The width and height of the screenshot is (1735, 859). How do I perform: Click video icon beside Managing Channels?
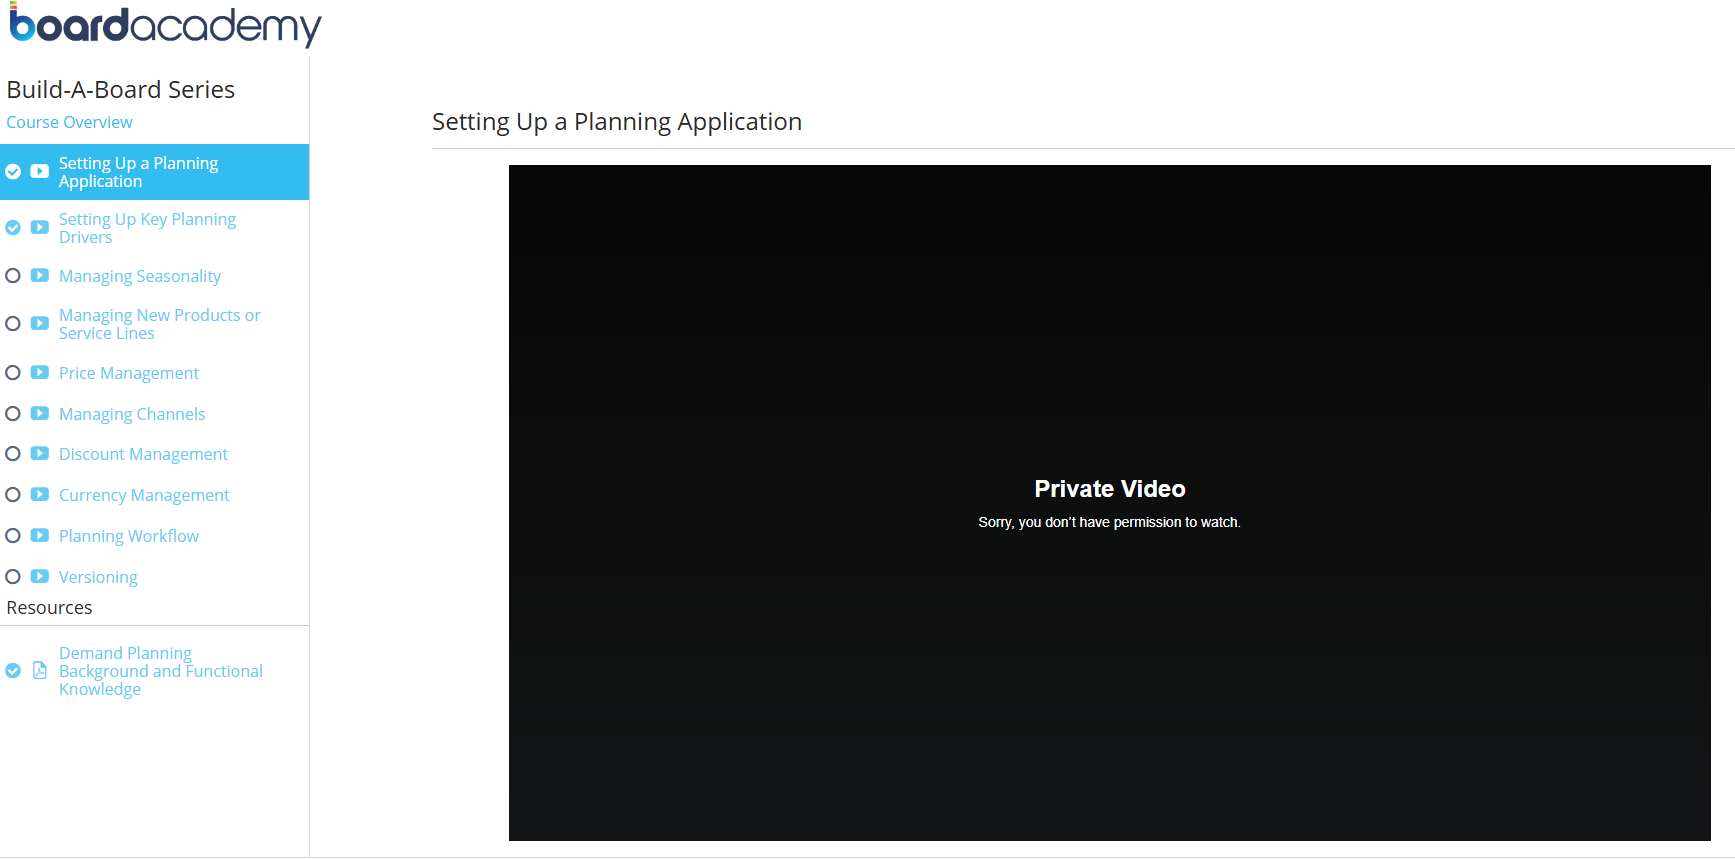click(40, 413)
